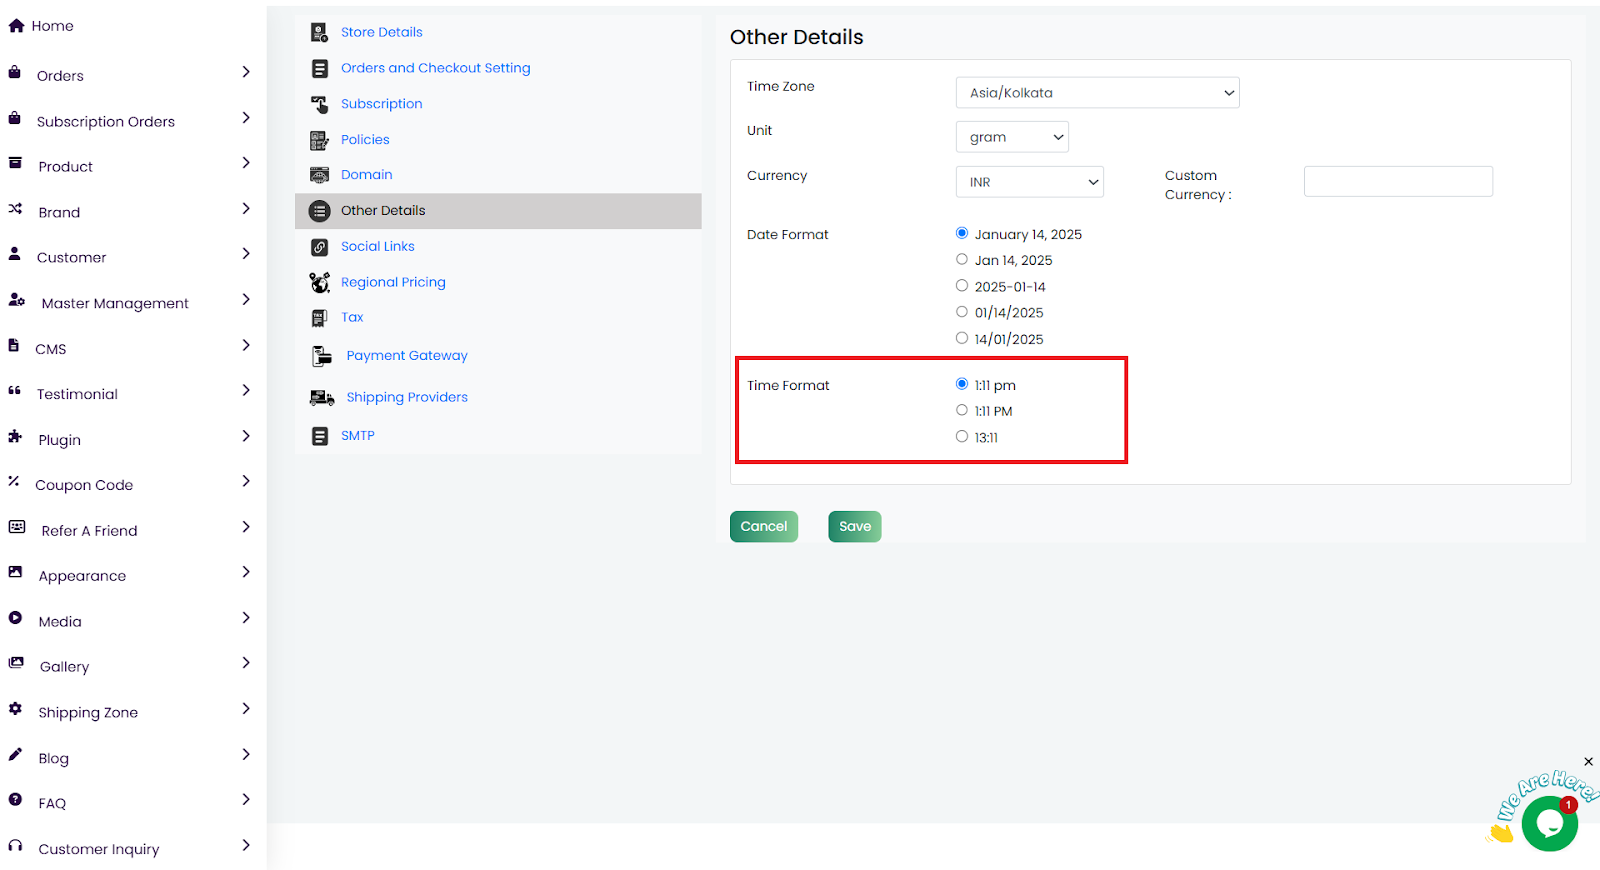Click the Store Details icon
Viewport: 1600px width, 870px height.
(319, 33)
